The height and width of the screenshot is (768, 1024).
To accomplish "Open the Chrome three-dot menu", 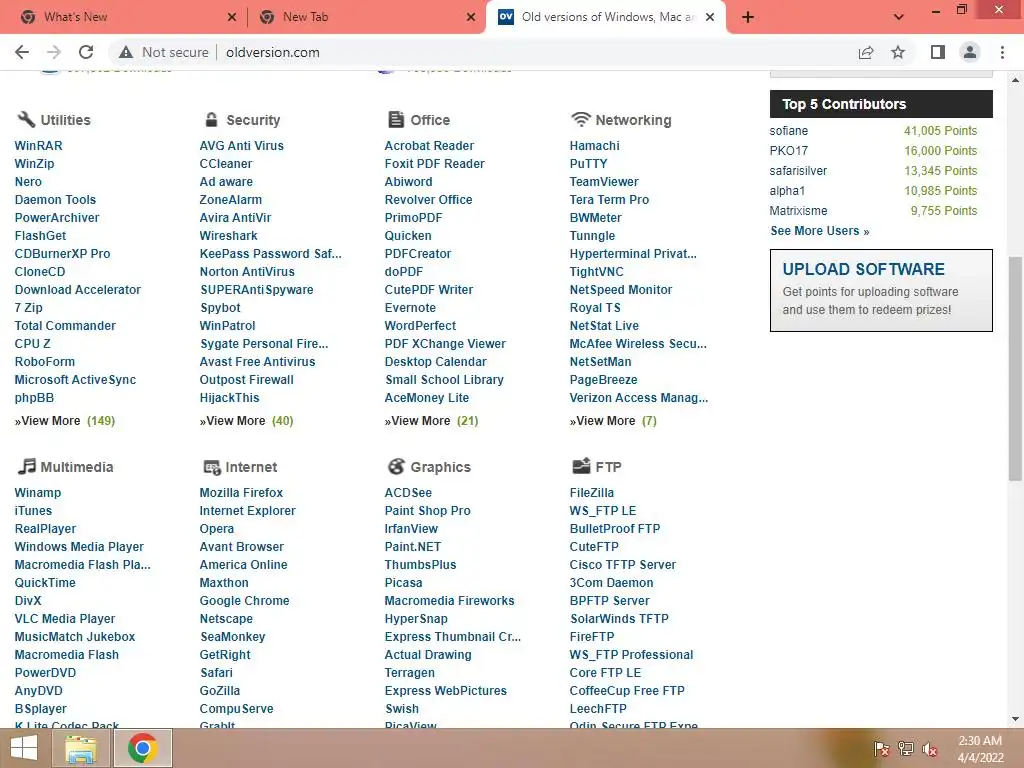I will (x=1002, y=52).
